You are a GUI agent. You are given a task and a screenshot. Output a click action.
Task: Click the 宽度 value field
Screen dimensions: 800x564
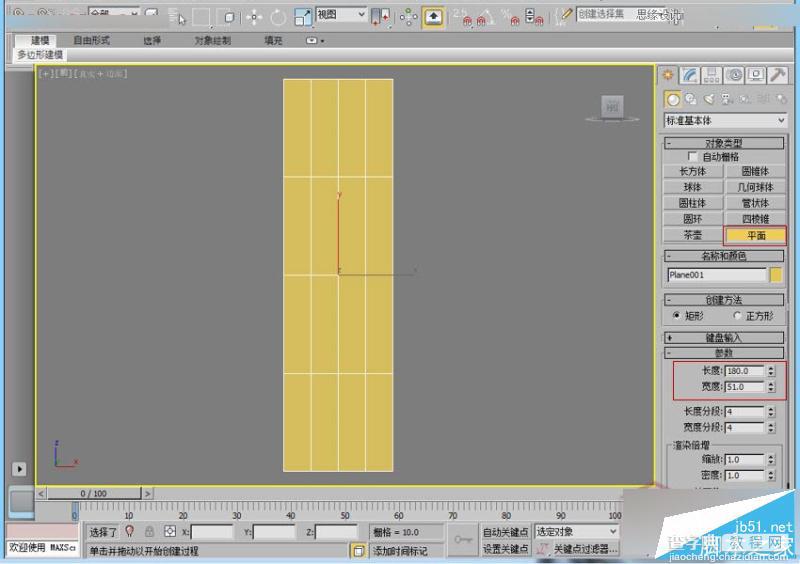coord(744,386)
